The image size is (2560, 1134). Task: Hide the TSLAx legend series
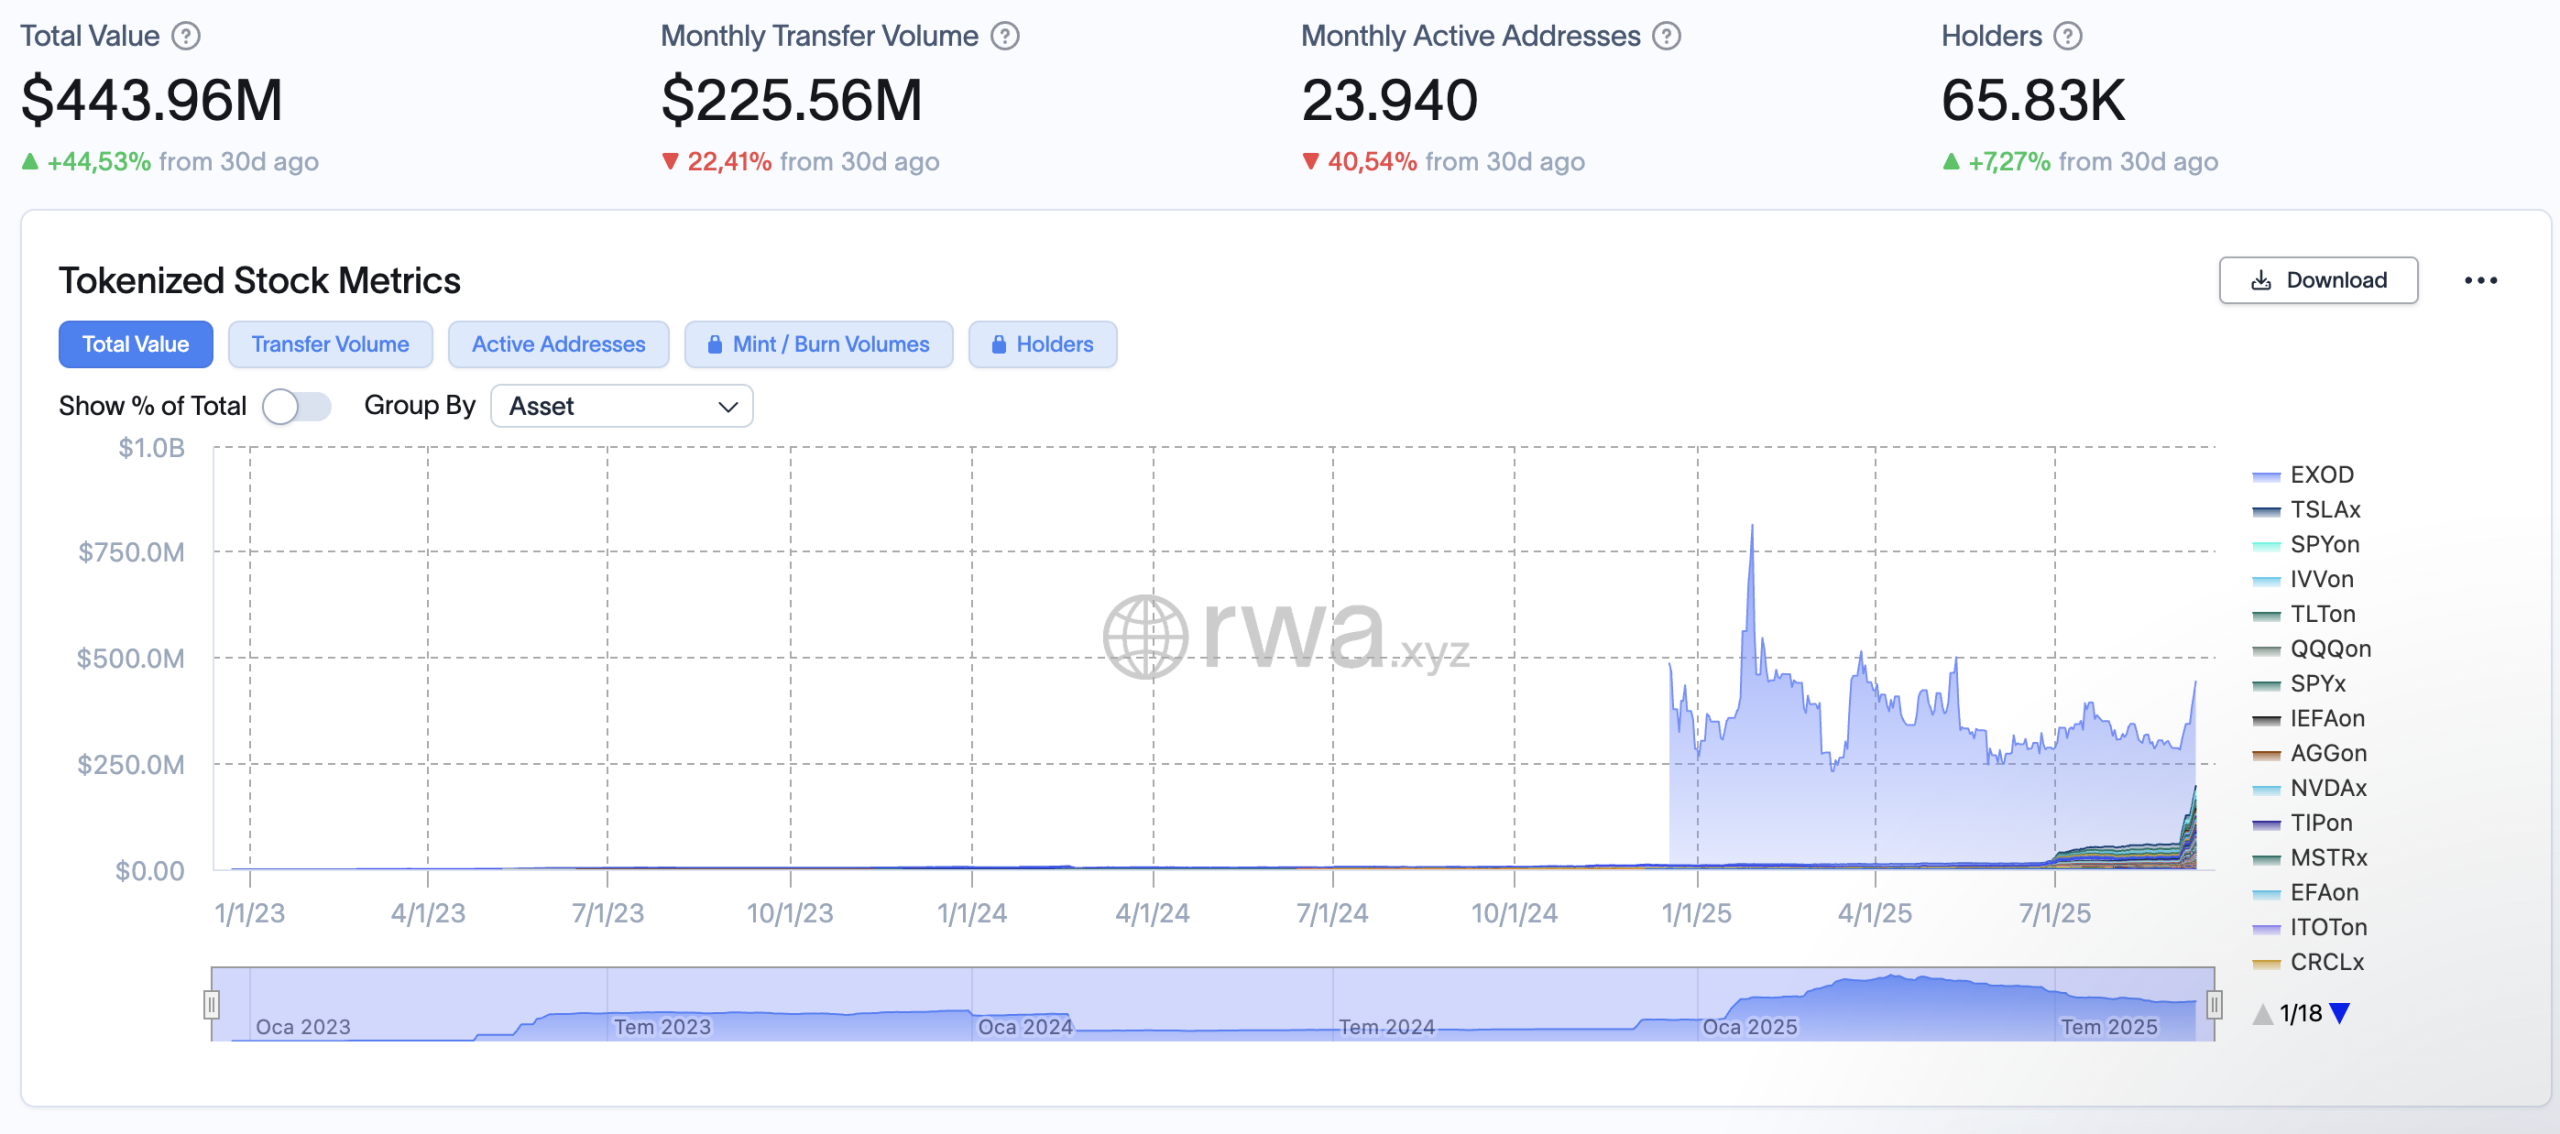pos(2324,510)
